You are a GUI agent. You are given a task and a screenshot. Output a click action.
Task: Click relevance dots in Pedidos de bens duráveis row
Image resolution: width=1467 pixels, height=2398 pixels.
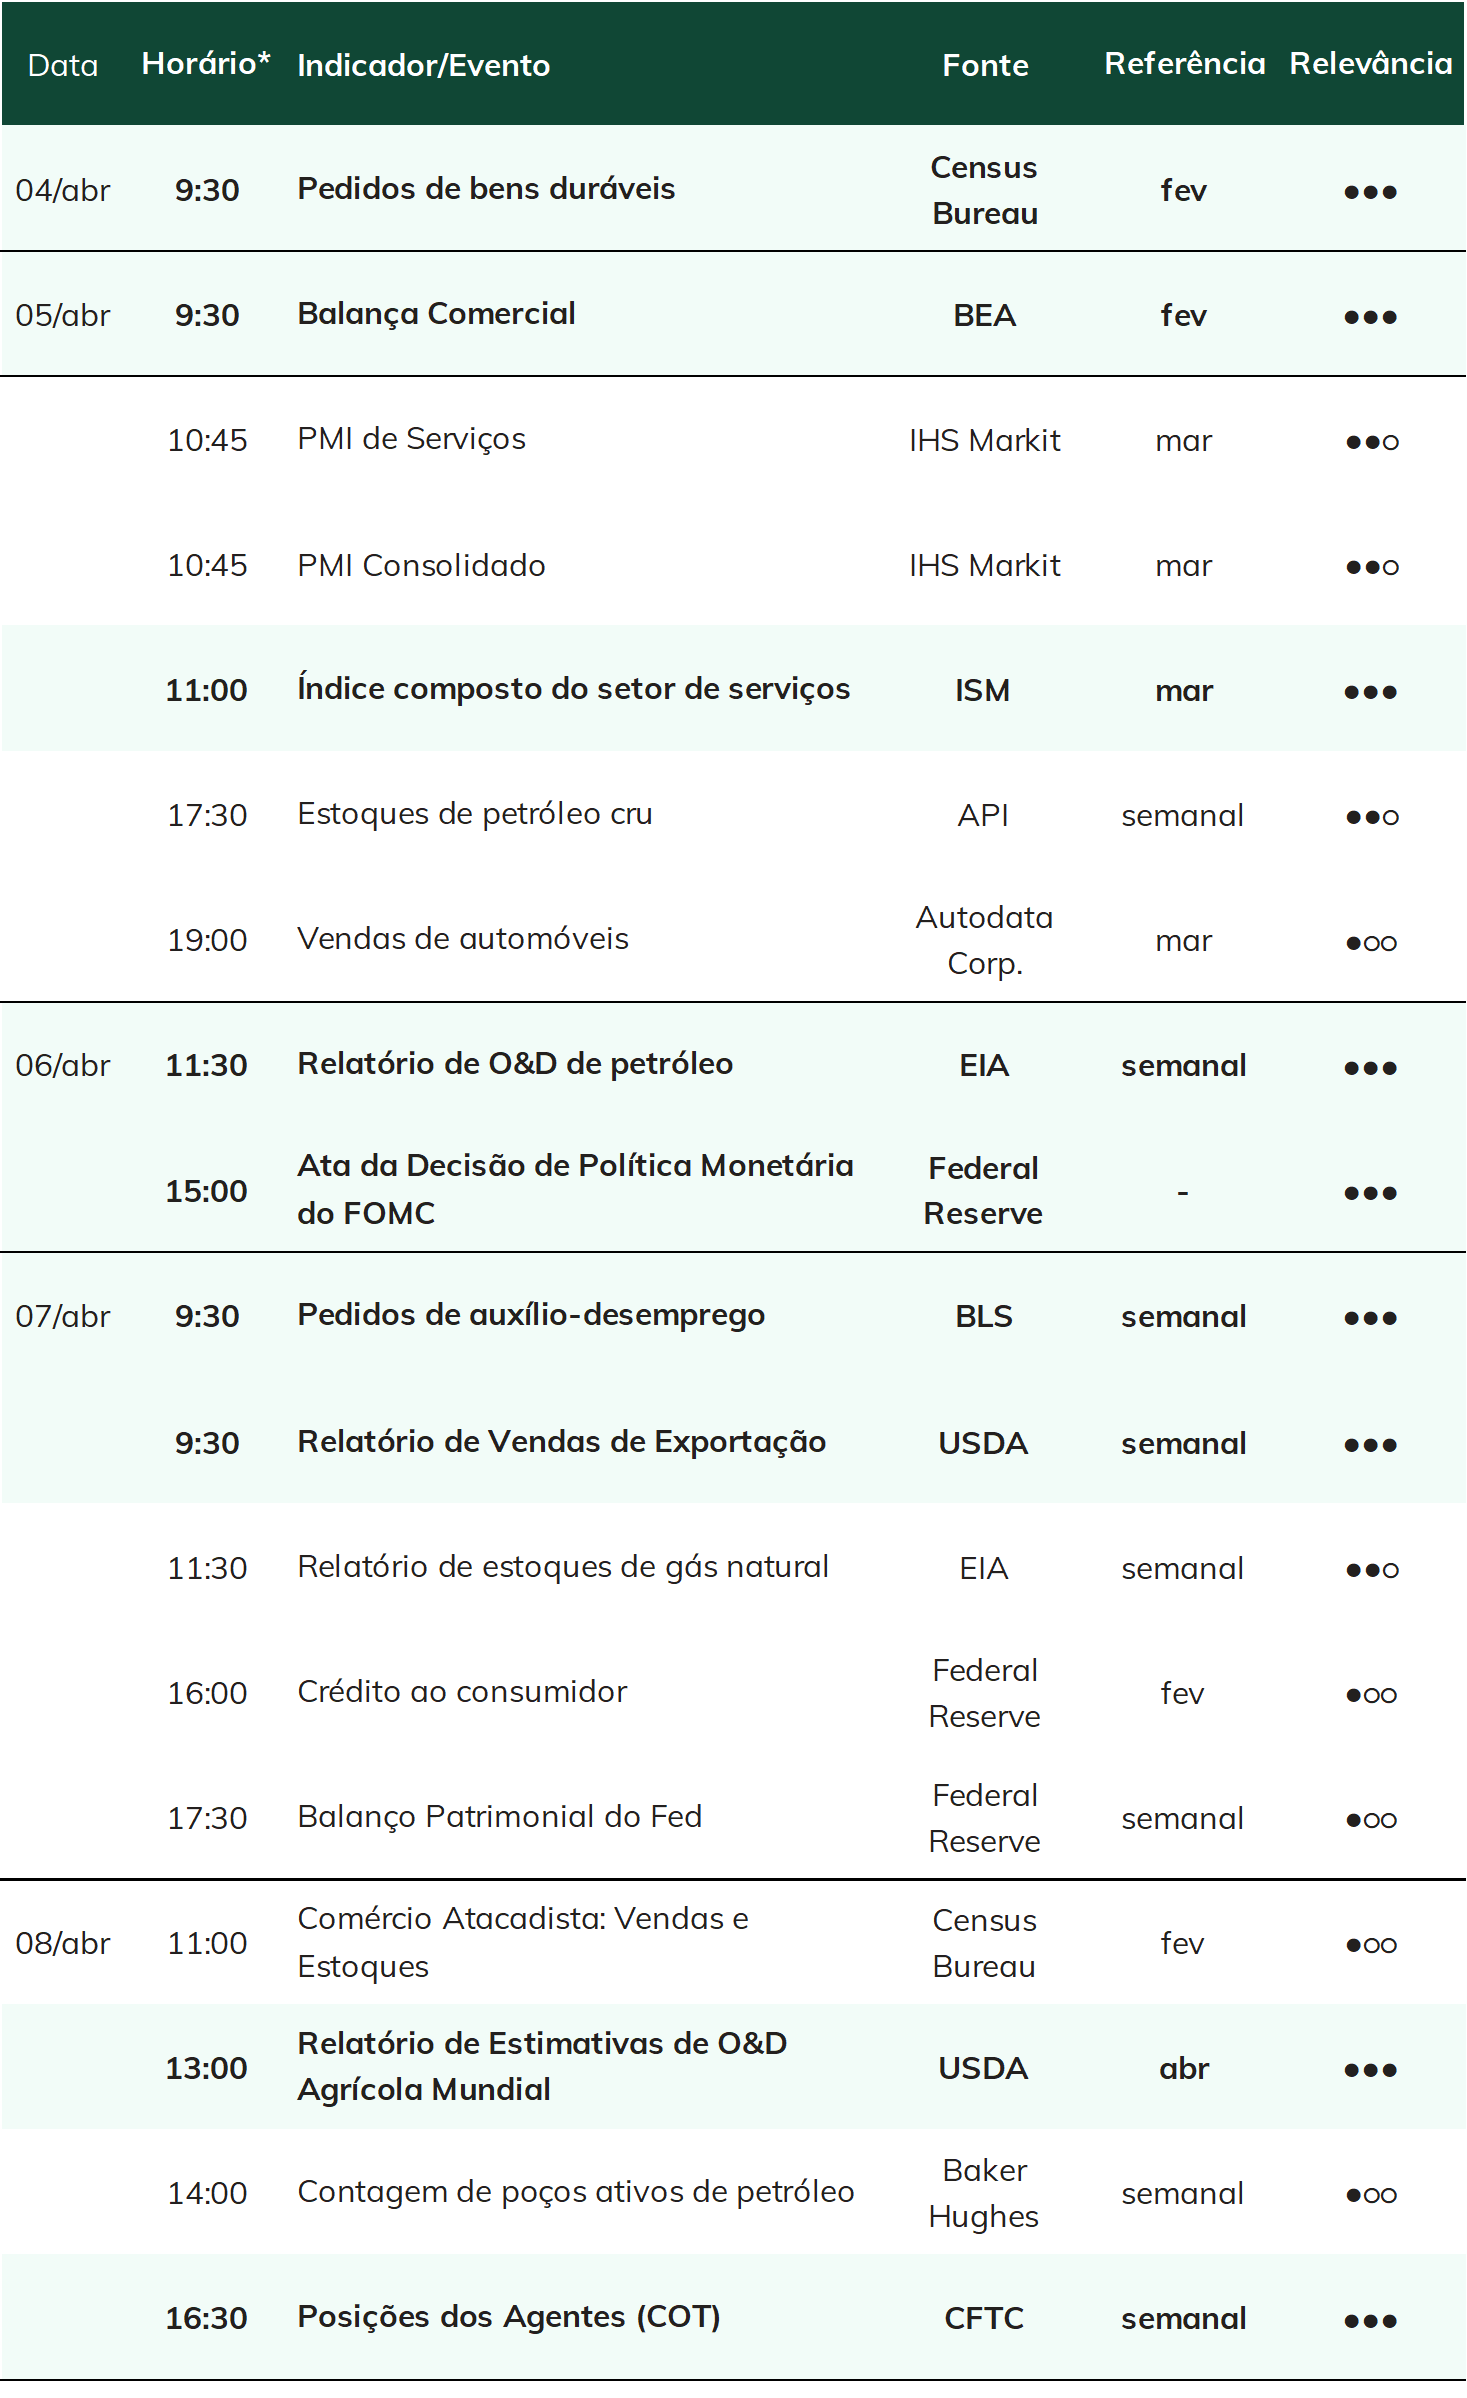(1371, 192)
